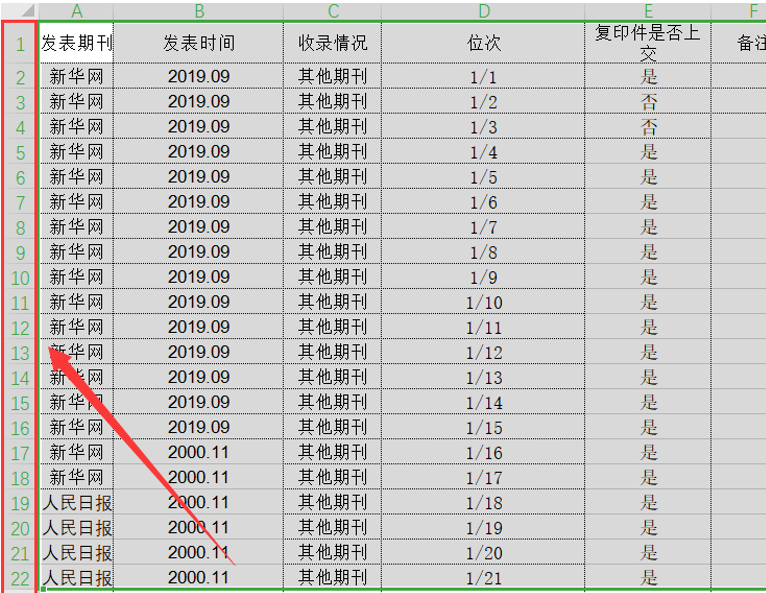Click 人民日报 in row 22
The height and width of the screenshot is (593, 766).
coord(77,578)
